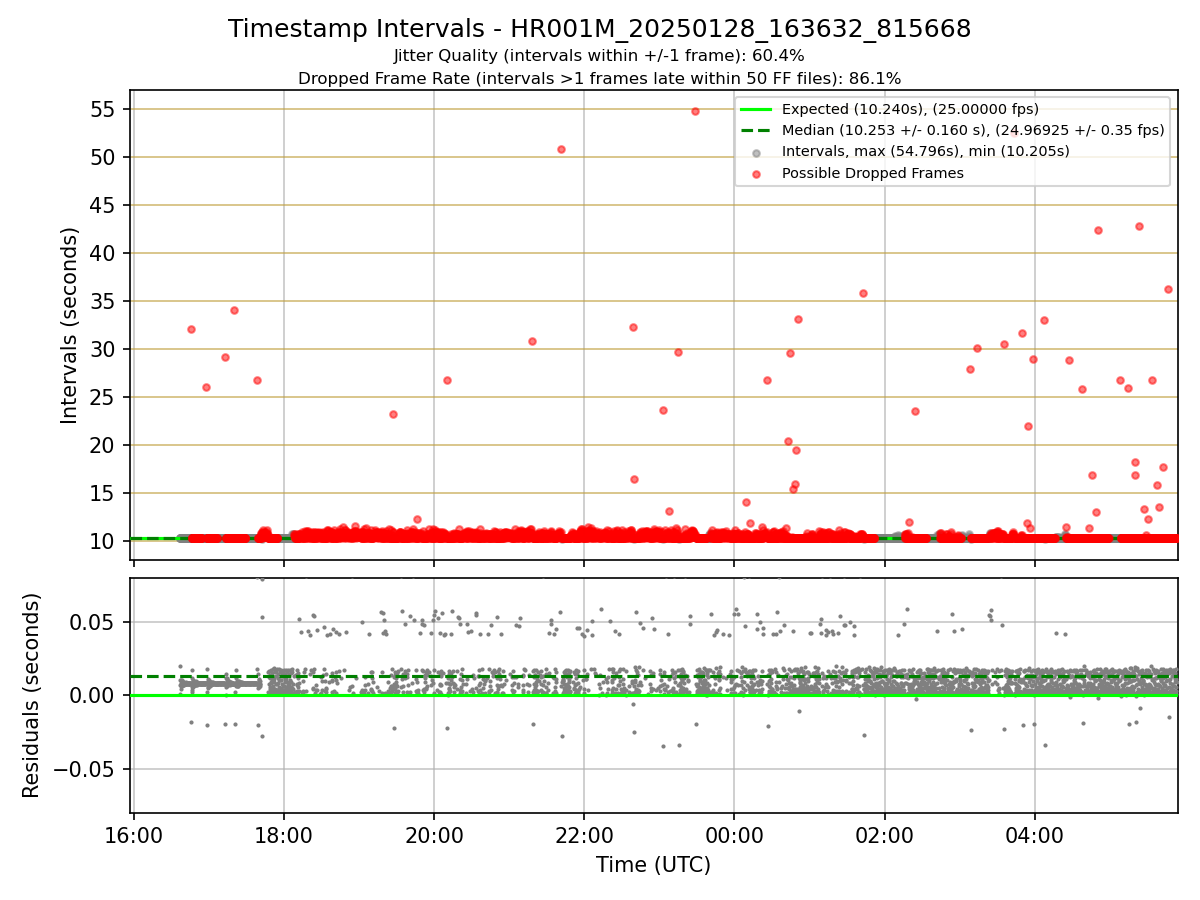Screen dimensions: 1200x900
Task: Click the y-axis tick label '25'
Action: (103, 397)
